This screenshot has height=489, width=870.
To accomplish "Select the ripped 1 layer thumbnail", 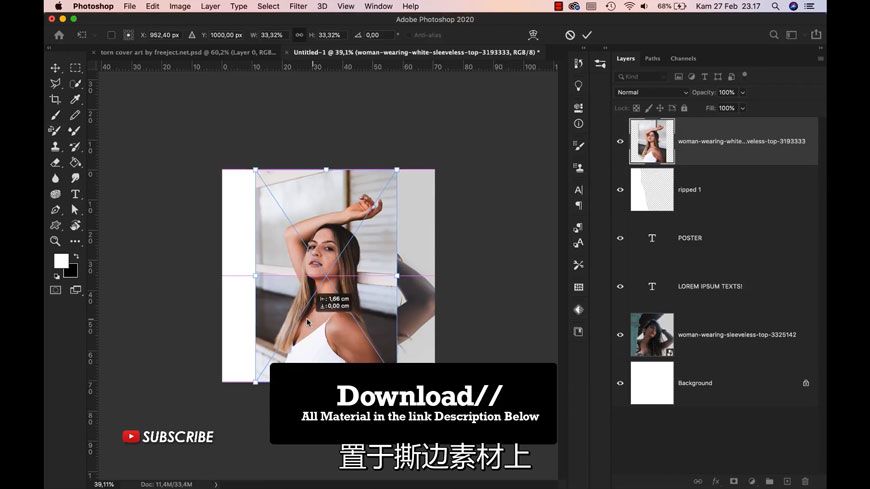I will (652, 190).
